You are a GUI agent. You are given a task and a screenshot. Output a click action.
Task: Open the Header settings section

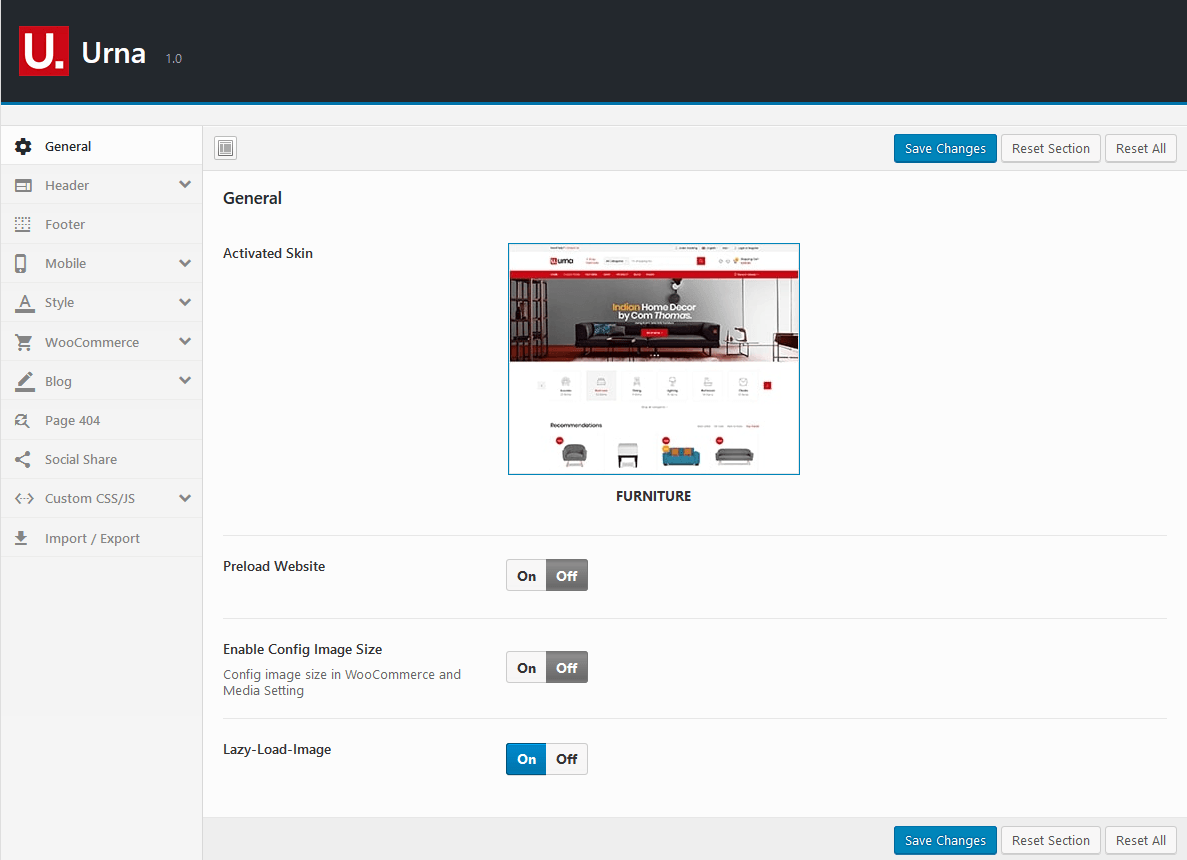[x=101, y=185]
